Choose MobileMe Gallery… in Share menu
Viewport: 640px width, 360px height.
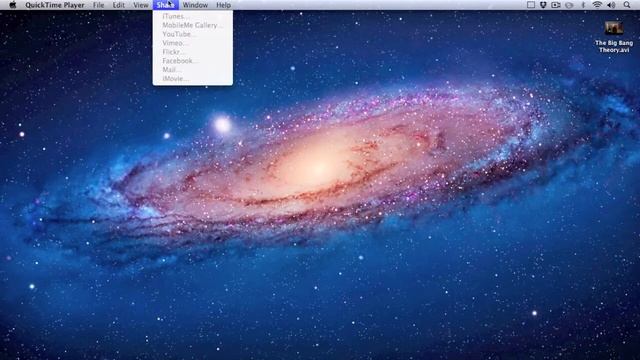coord(193,25)
